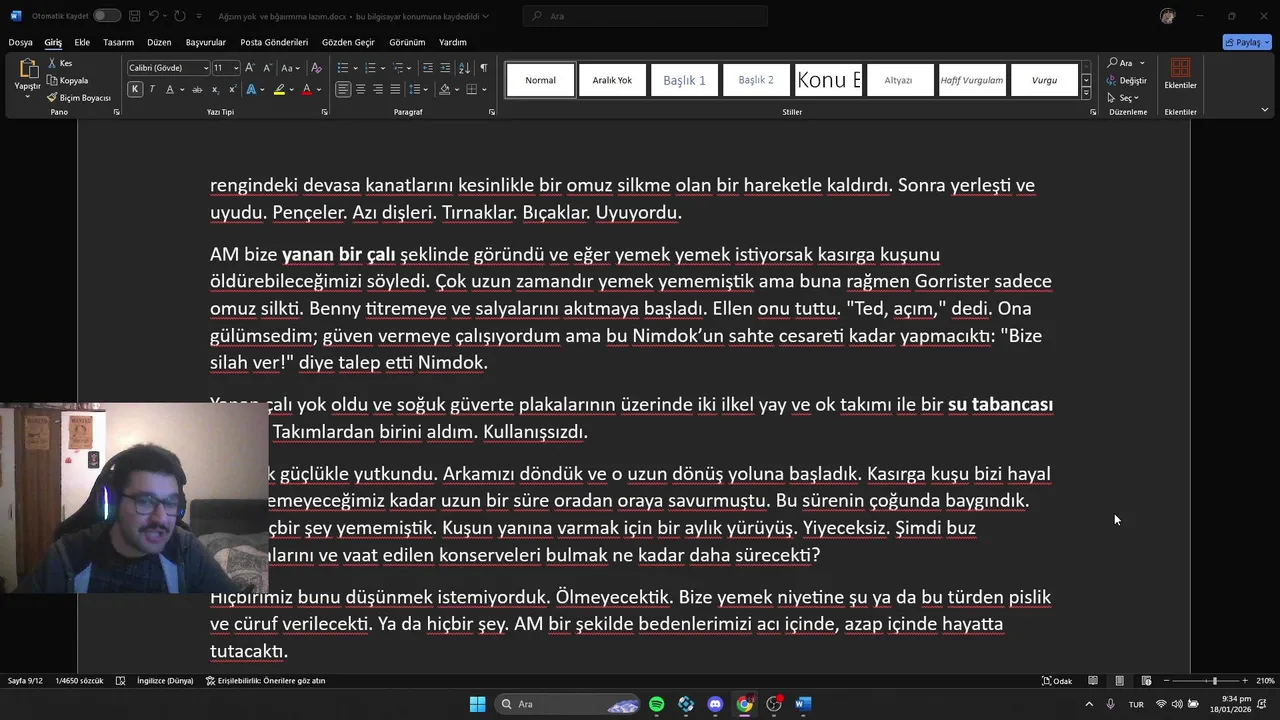
Task: Apply yellow text highlight color
Action: (280, 89)
